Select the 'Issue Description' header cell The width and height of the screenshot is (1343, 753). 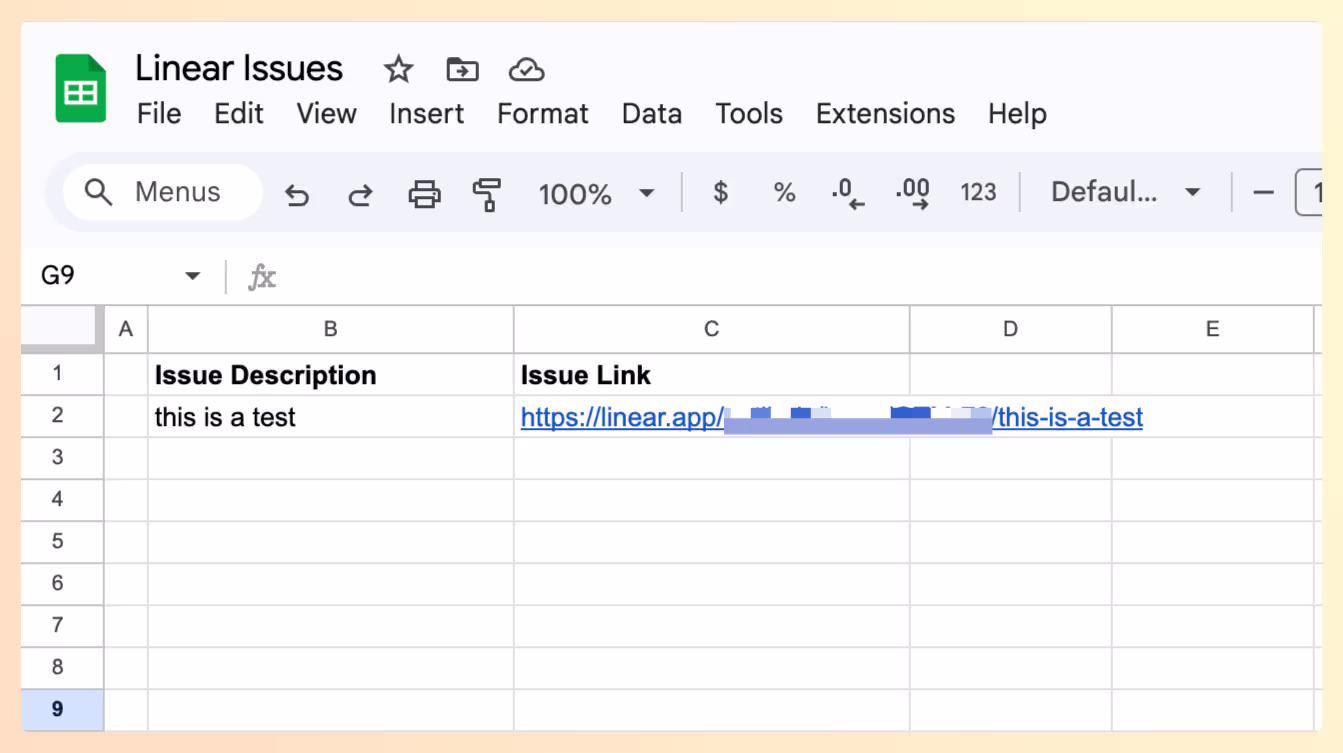point(331,375)
